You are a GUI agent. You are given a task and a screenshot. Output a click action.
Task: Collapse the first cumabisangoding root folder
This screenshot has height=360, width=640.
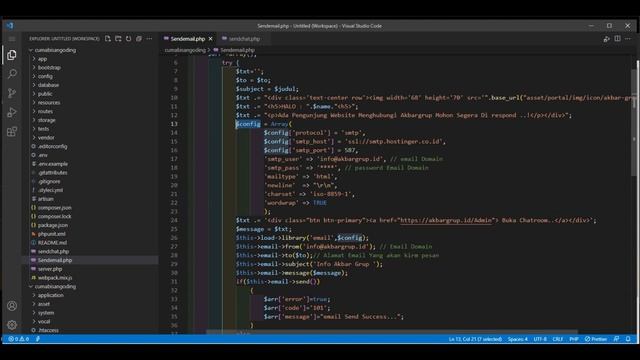pyautogui.click(x=55, y=50)
